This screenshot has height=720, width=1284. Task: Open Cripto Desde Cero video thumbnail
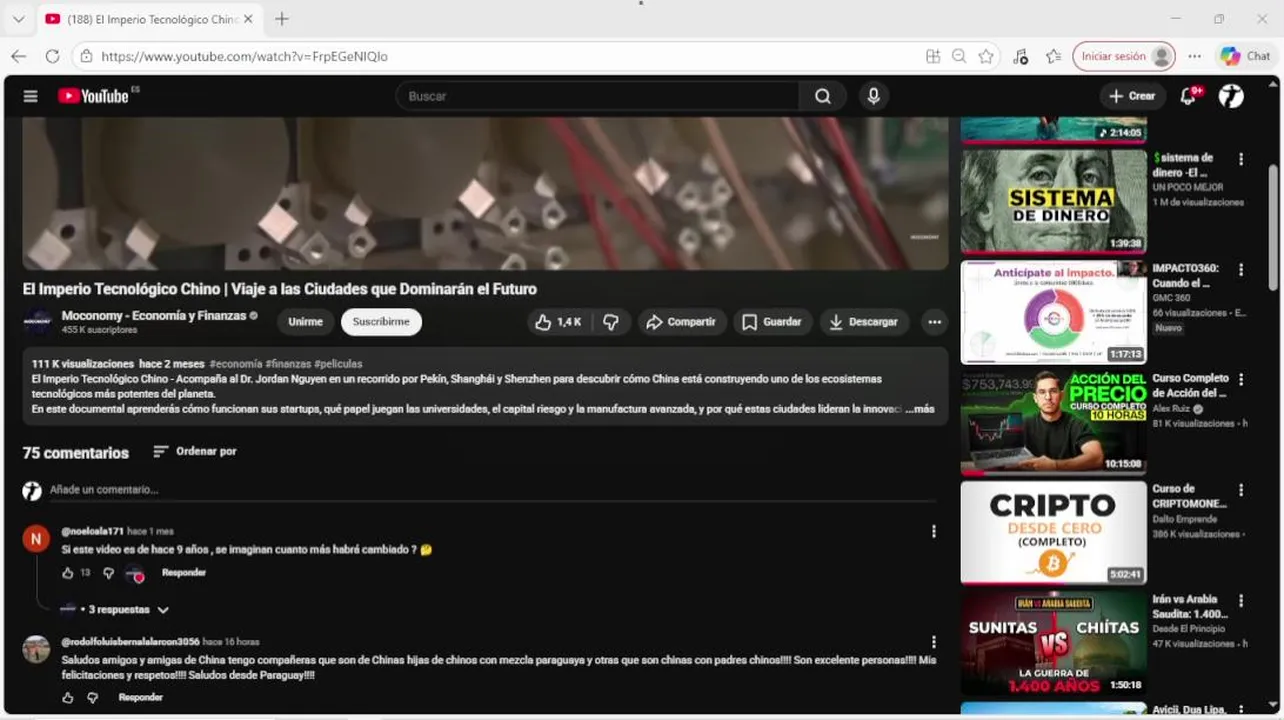tap(1054, 533)
